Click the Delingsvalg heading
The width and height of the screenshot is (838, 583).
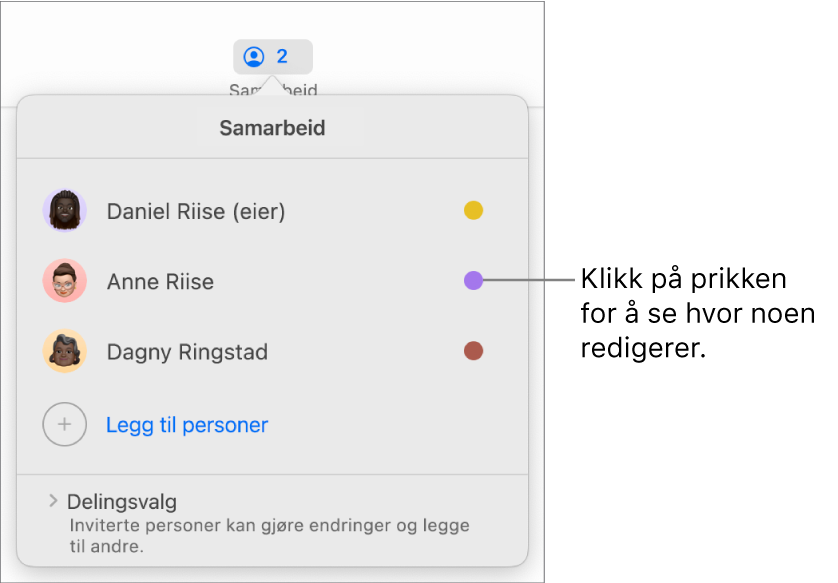(121, 502)
